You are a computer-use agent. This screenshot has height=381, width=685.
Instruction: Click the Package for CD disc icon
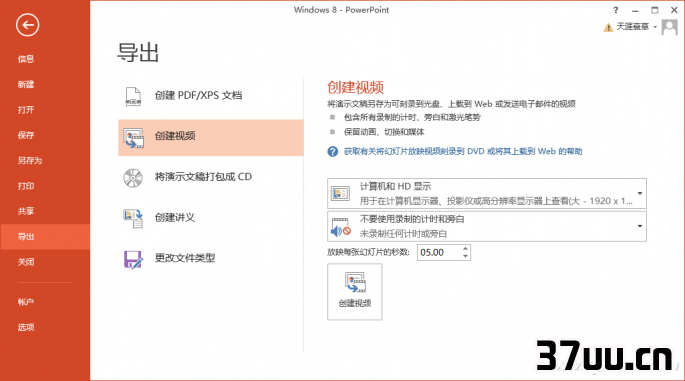point(133,178)
